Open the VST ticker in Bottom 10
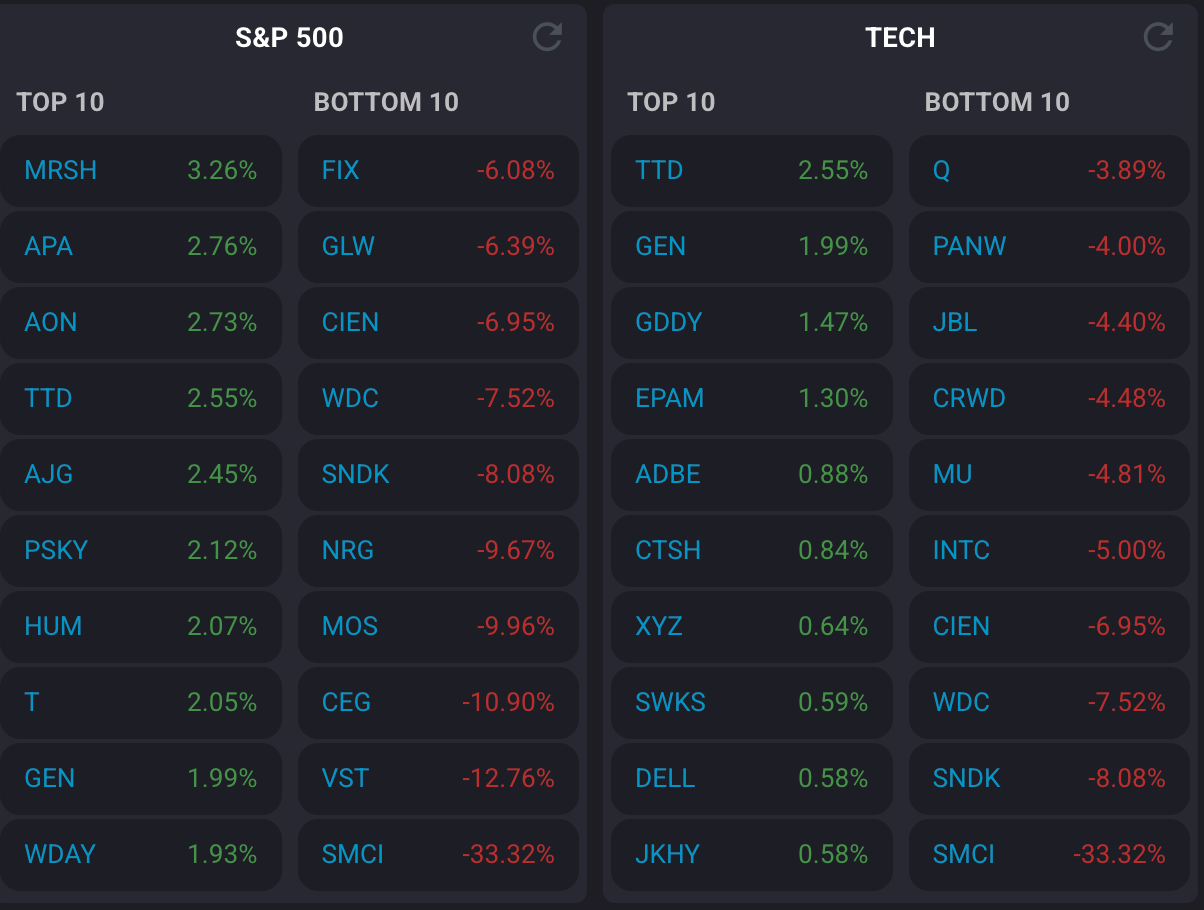The width and height of the screenshot is (1204, 910). tap(346, 779)
